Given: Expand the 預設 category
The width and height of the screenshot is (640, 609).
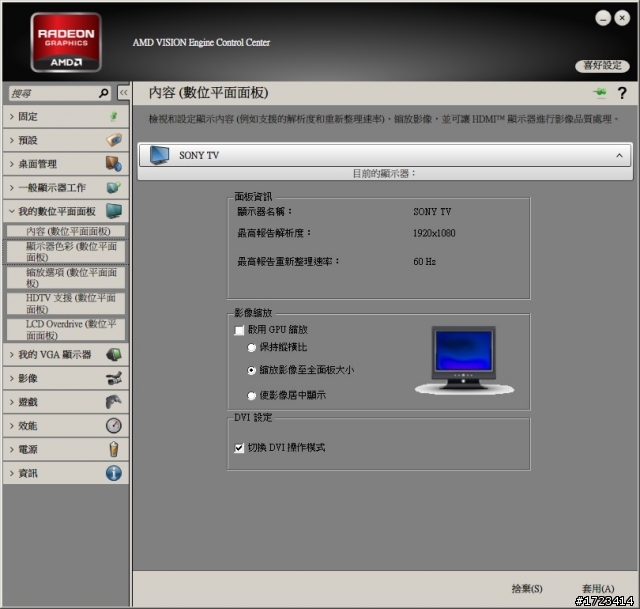Looking at the screenshot, I should click(x=11, y=140).
